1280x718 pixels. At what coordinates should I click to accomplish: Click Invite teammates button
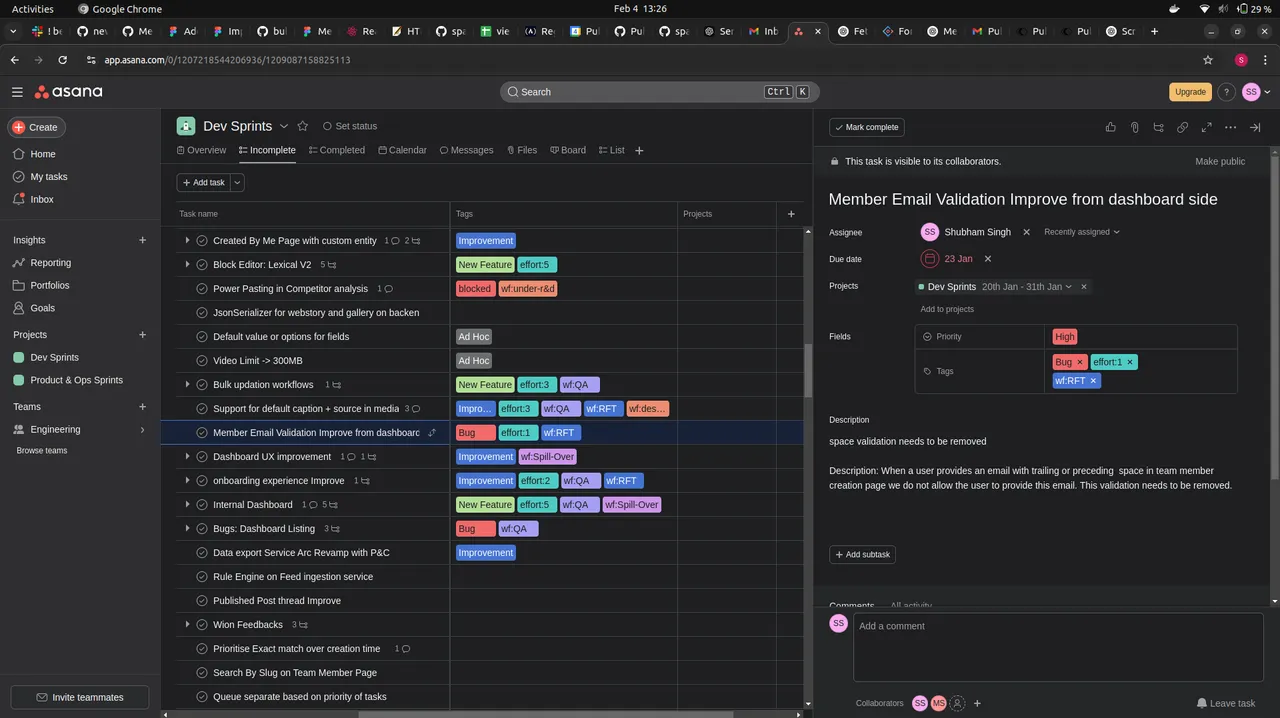point(80,697)
